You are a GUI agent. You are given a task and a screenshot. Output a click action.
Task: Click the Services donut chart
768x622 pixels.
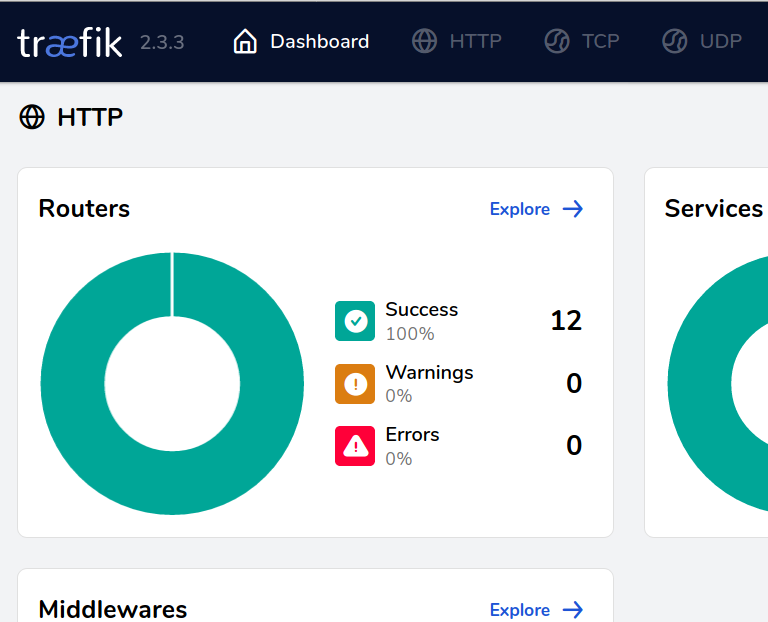point(718,383)
